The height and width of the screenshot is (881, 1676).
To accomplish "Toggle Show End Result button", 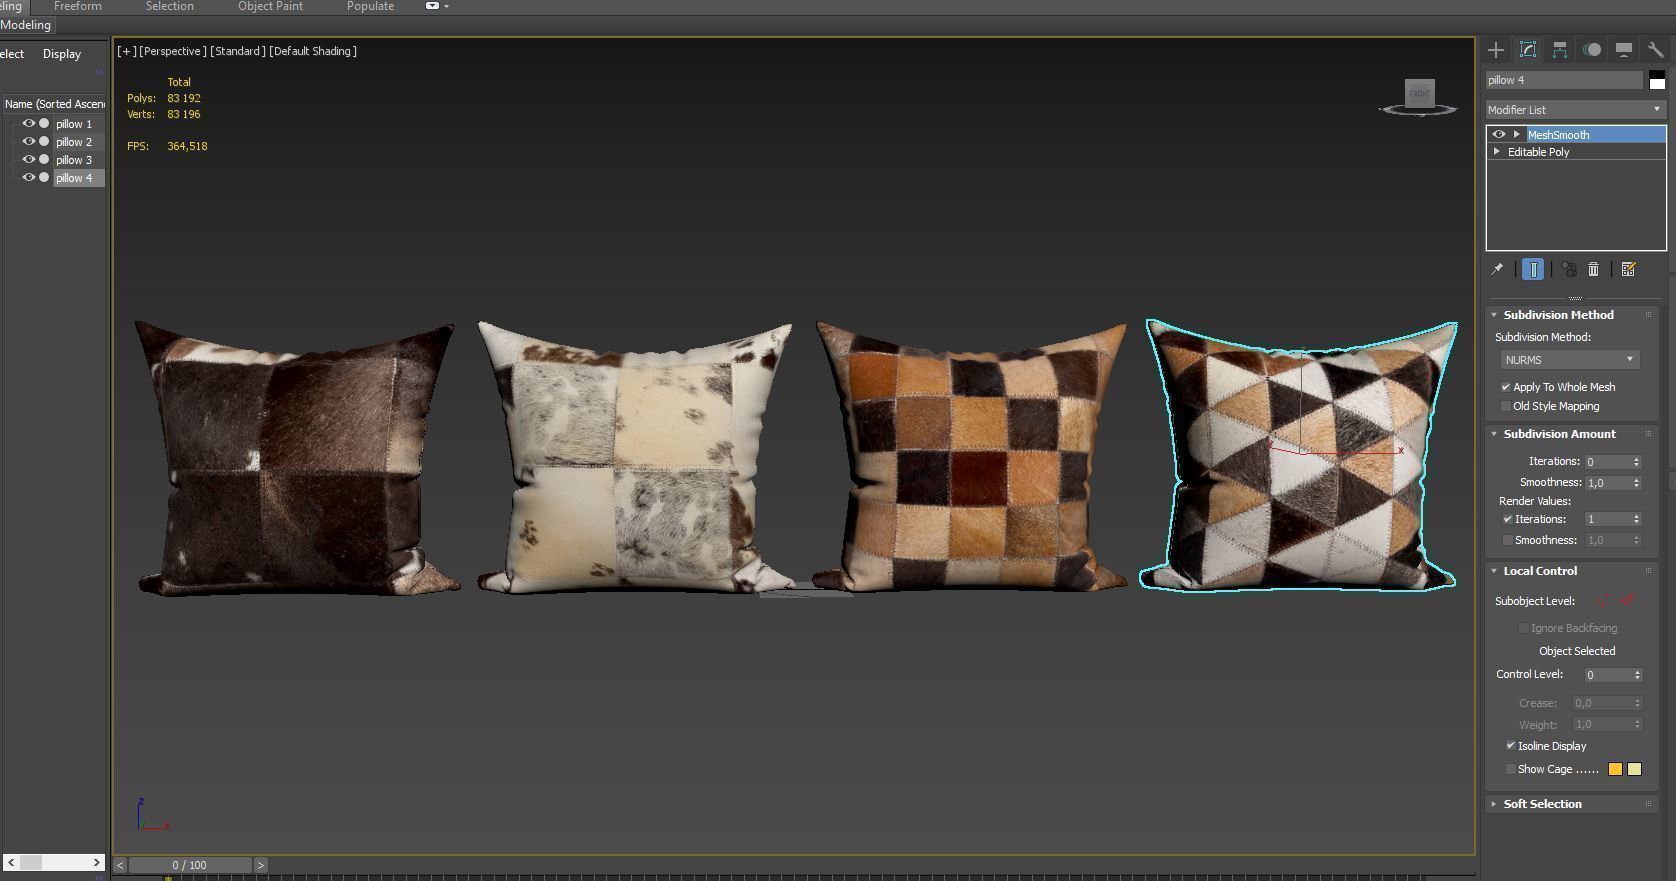I will click(1533, 269).
